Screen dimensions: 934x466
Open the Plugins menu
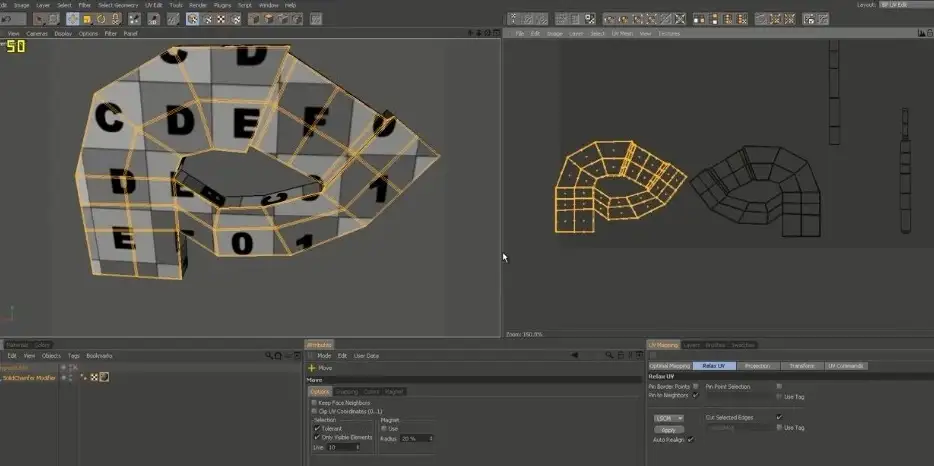point(222,5)
